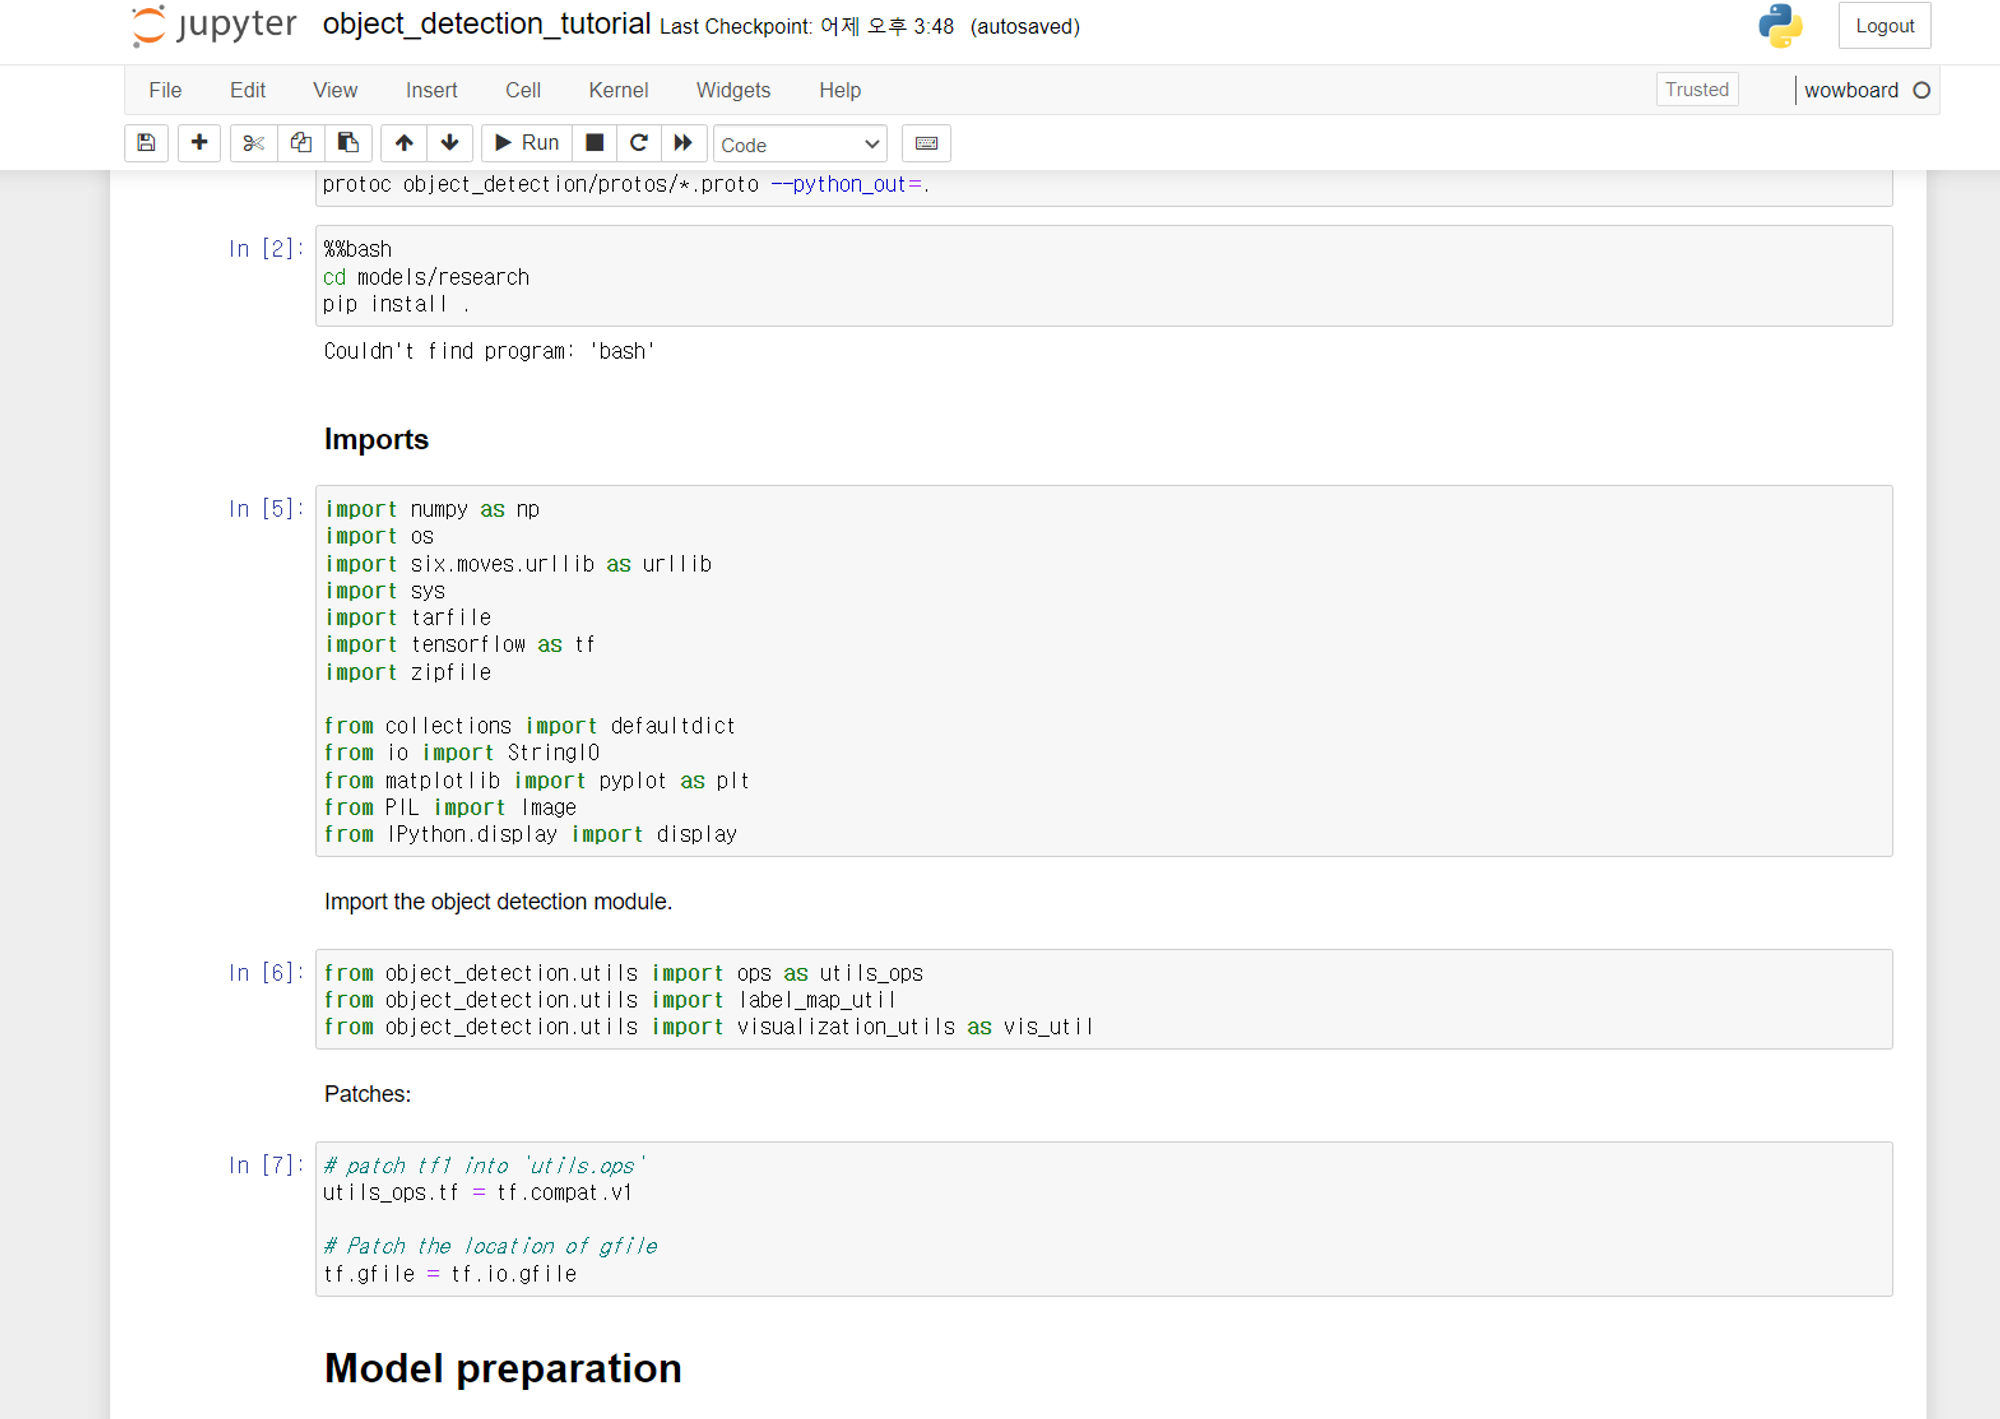The image size is (2000, 1419).
Task: Interrupt the kernel with the stop icon
Action: click(x=594, y=143)
